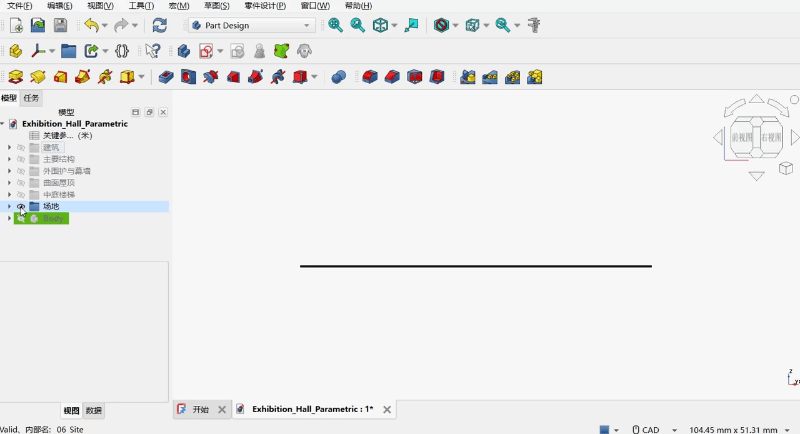800x434 pixels.
Task: Create a new Body
Action: 184,51
